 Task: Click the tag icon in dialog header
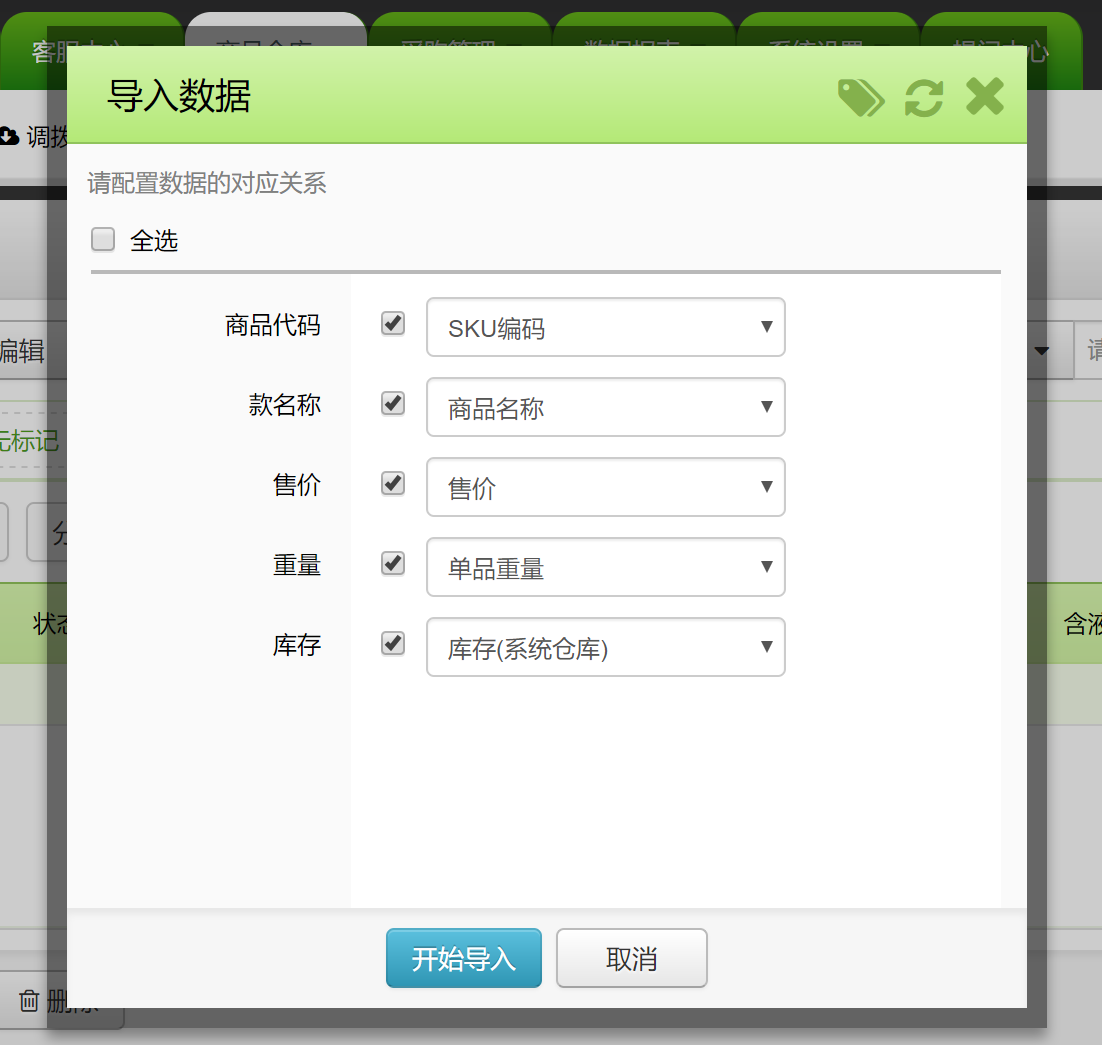coord(861,98)
